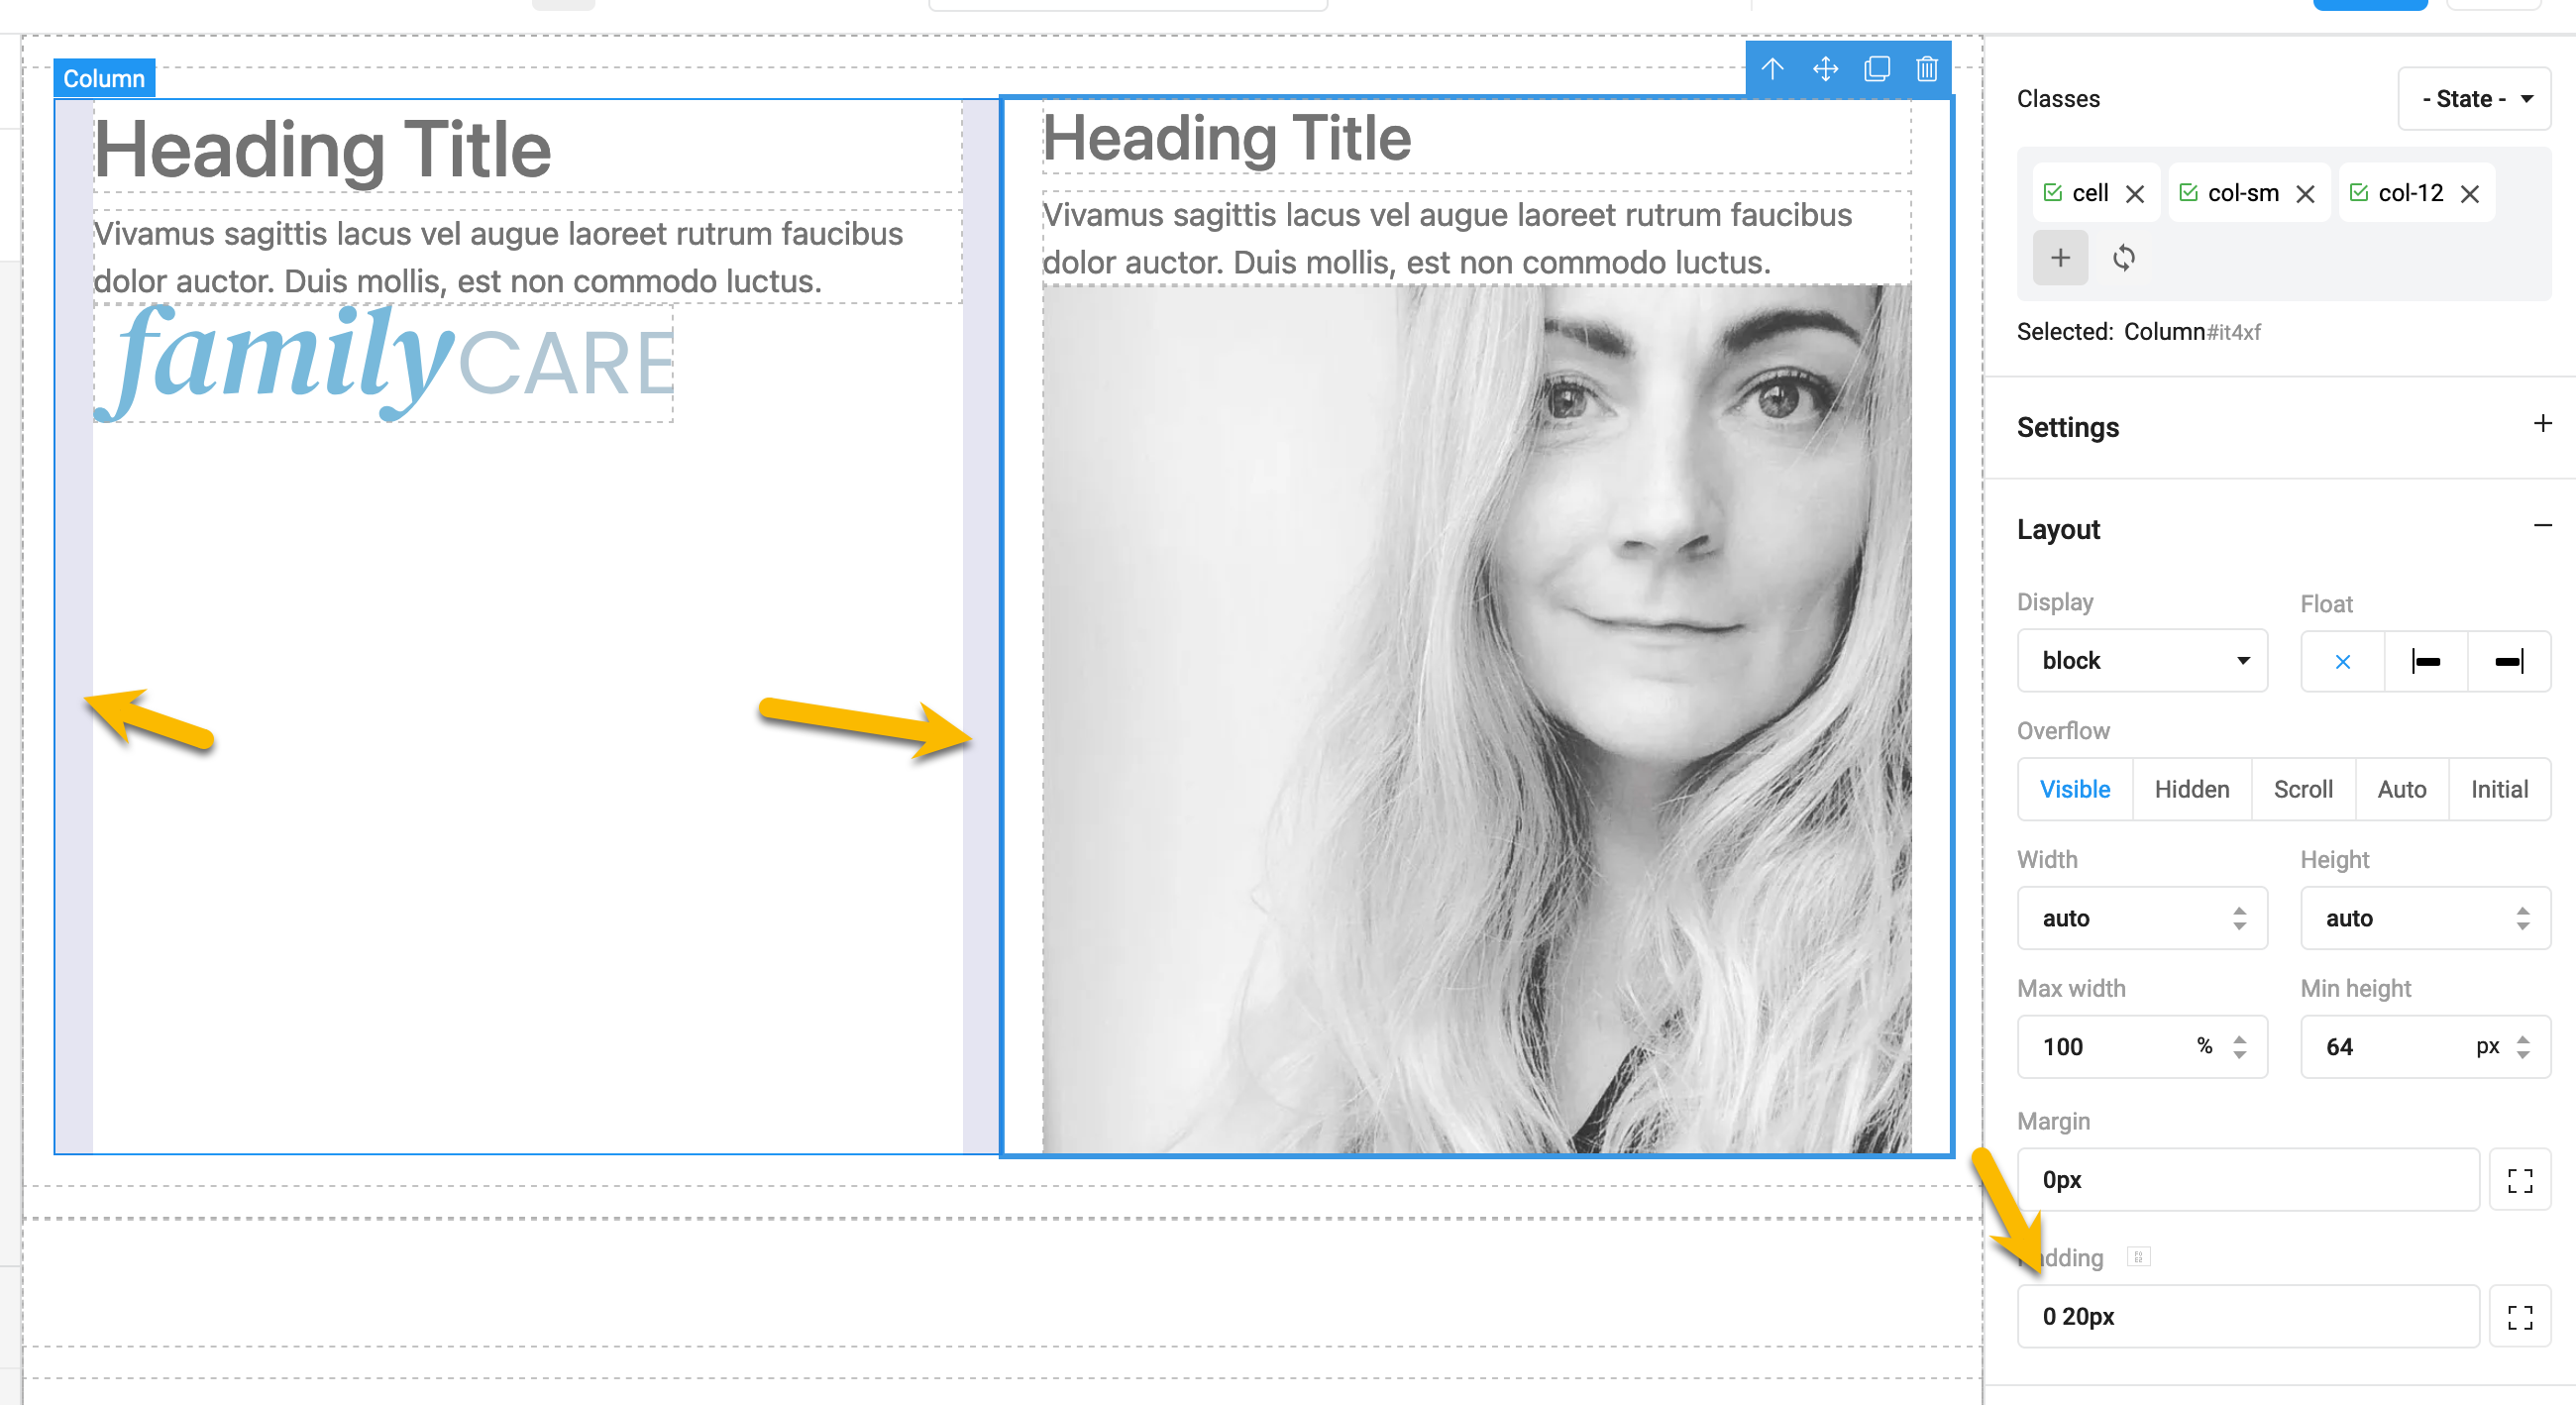Image resolution: width=2576 pixels, height=1405 pixels.
Task: Select Hidden overflow option
Action: coord(2191,790)
